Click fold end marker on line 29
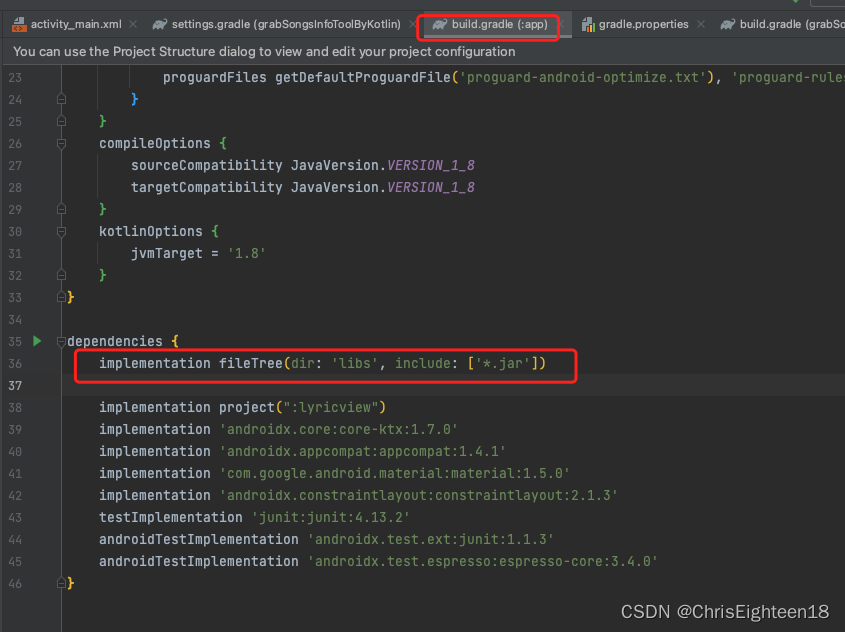Image resolution: width=845 pixels, height=632 pixels. (x=61, y=209)
